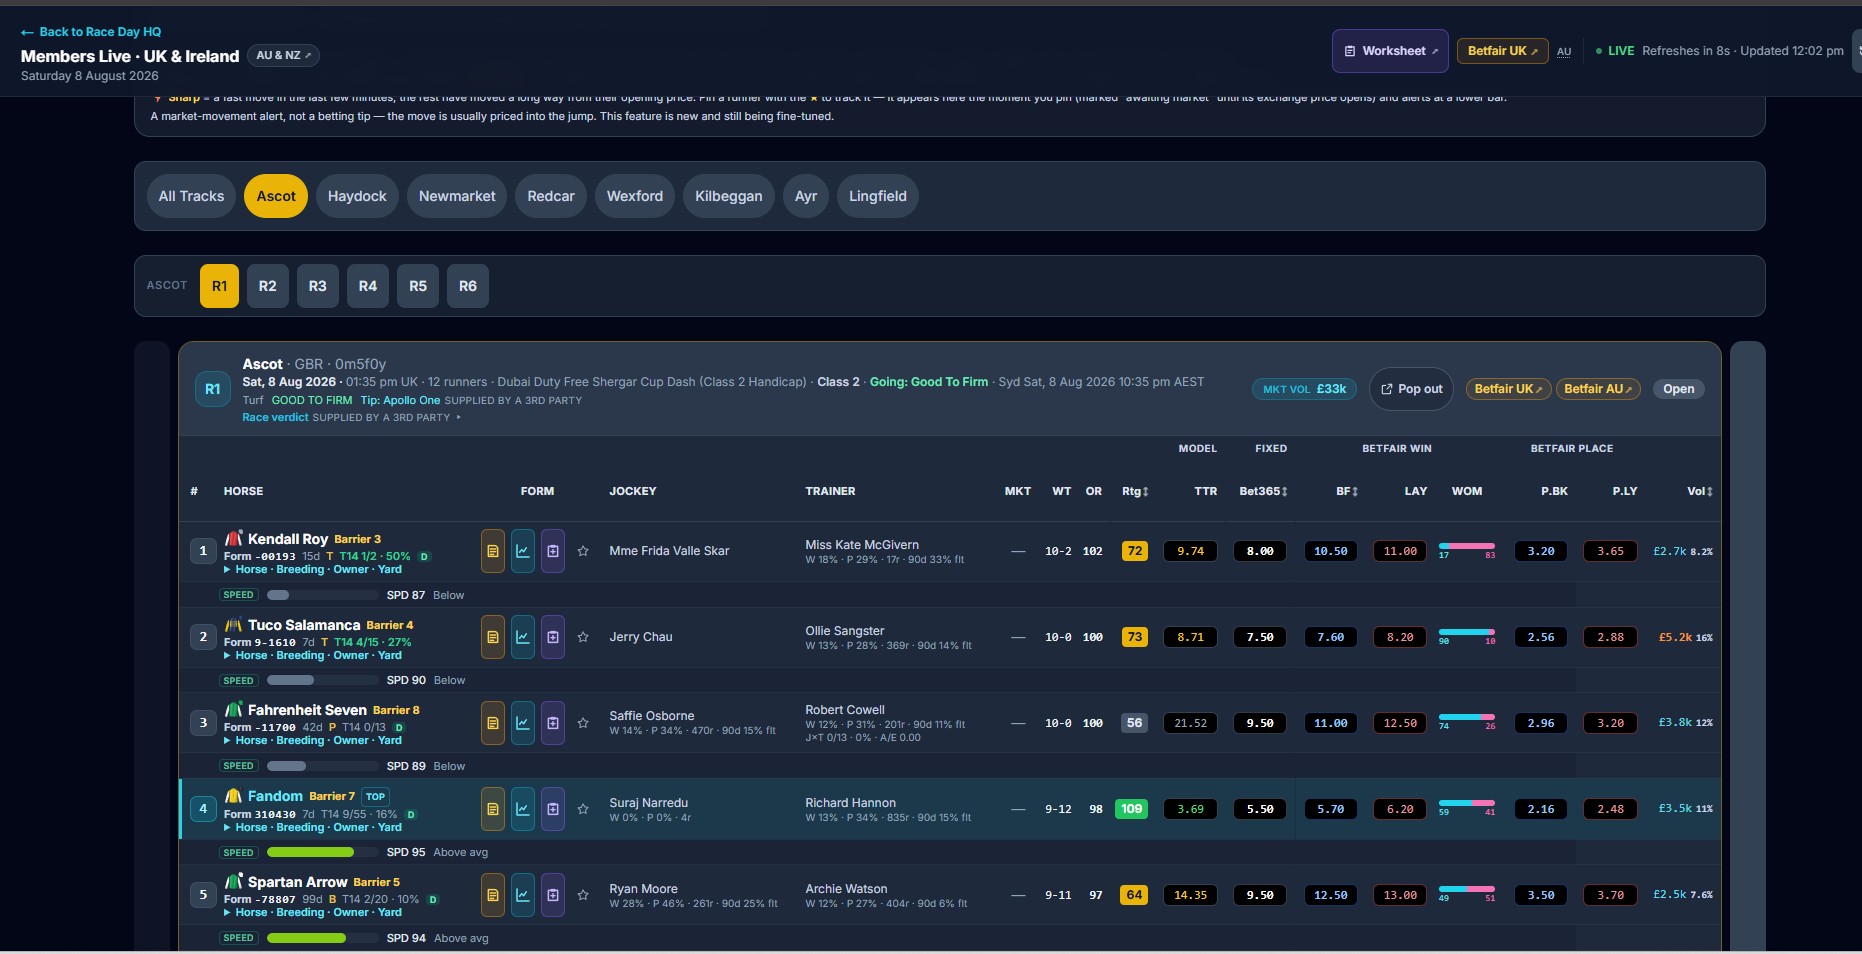1862x954 pixels.
Task: Open the chart icon for Fandom
Action: click(x=522, y=809)
